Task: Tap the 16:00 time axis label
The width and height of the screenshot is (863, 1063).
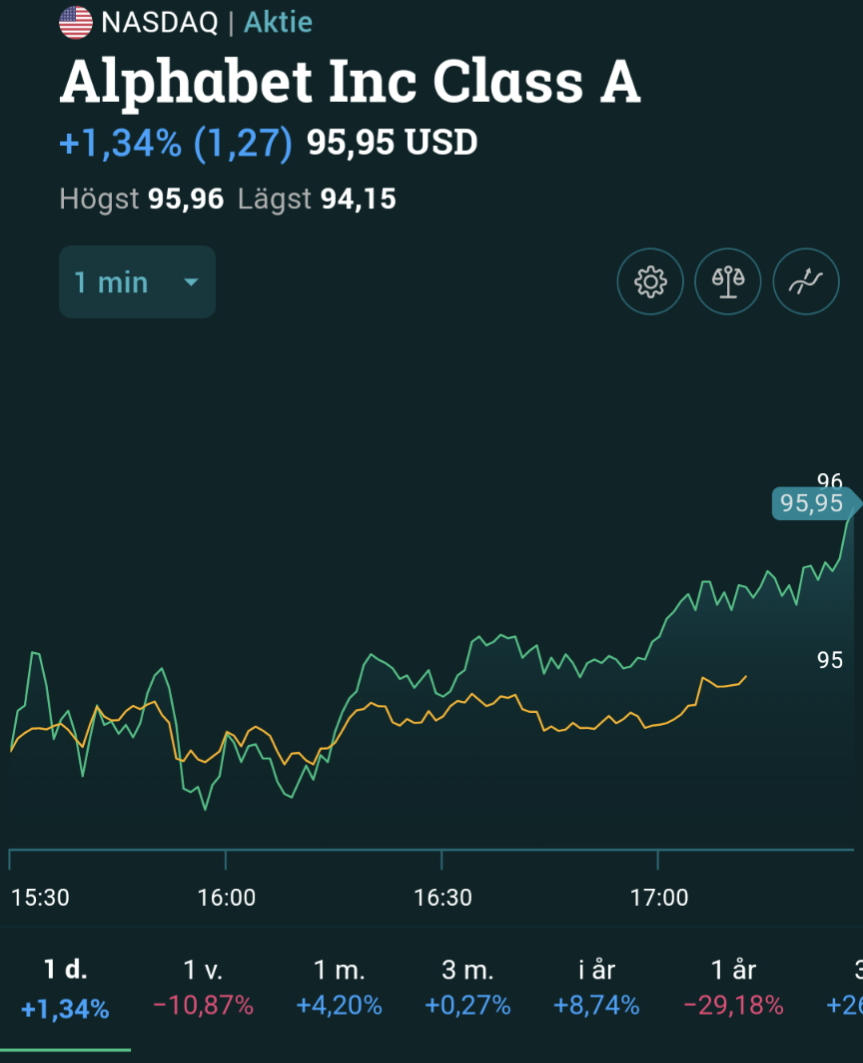Action: (227, 897)
